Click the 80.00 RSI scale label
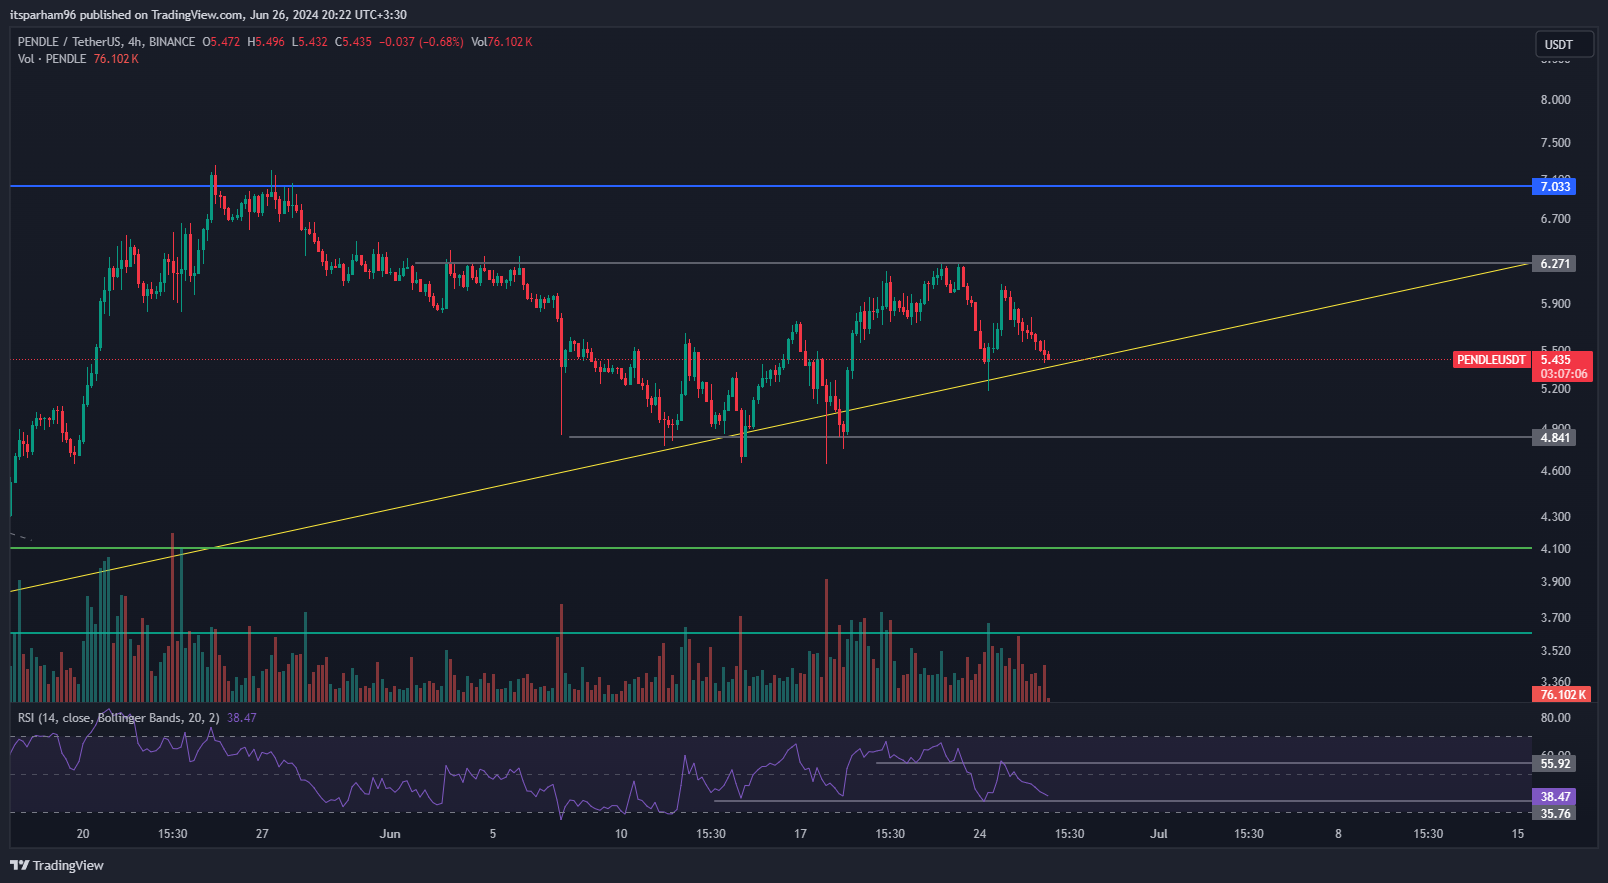 (1555, 718)
